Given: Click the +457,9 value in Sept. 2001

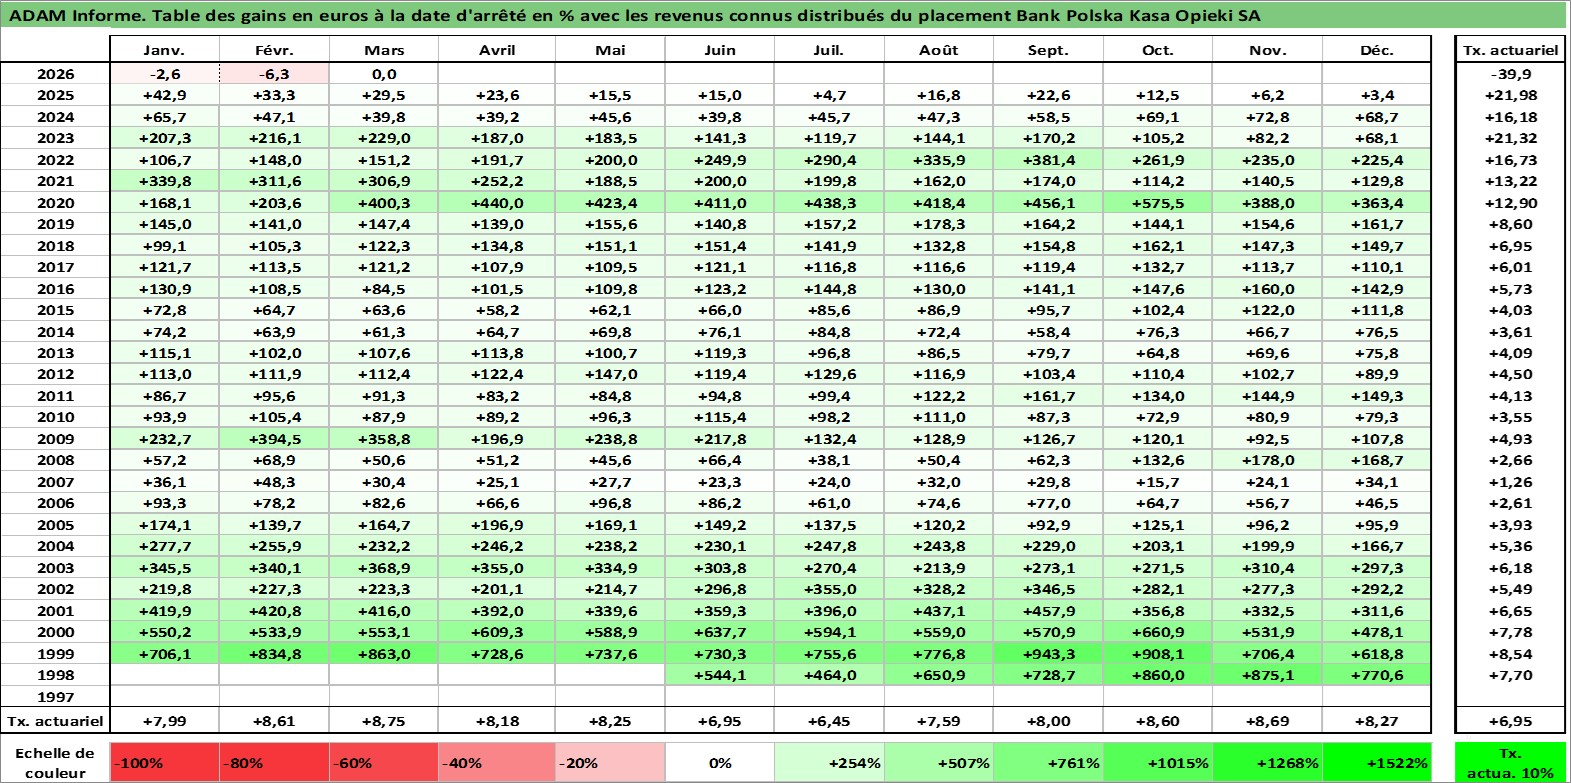Looking at the screenshot, I should point(1048,611).
